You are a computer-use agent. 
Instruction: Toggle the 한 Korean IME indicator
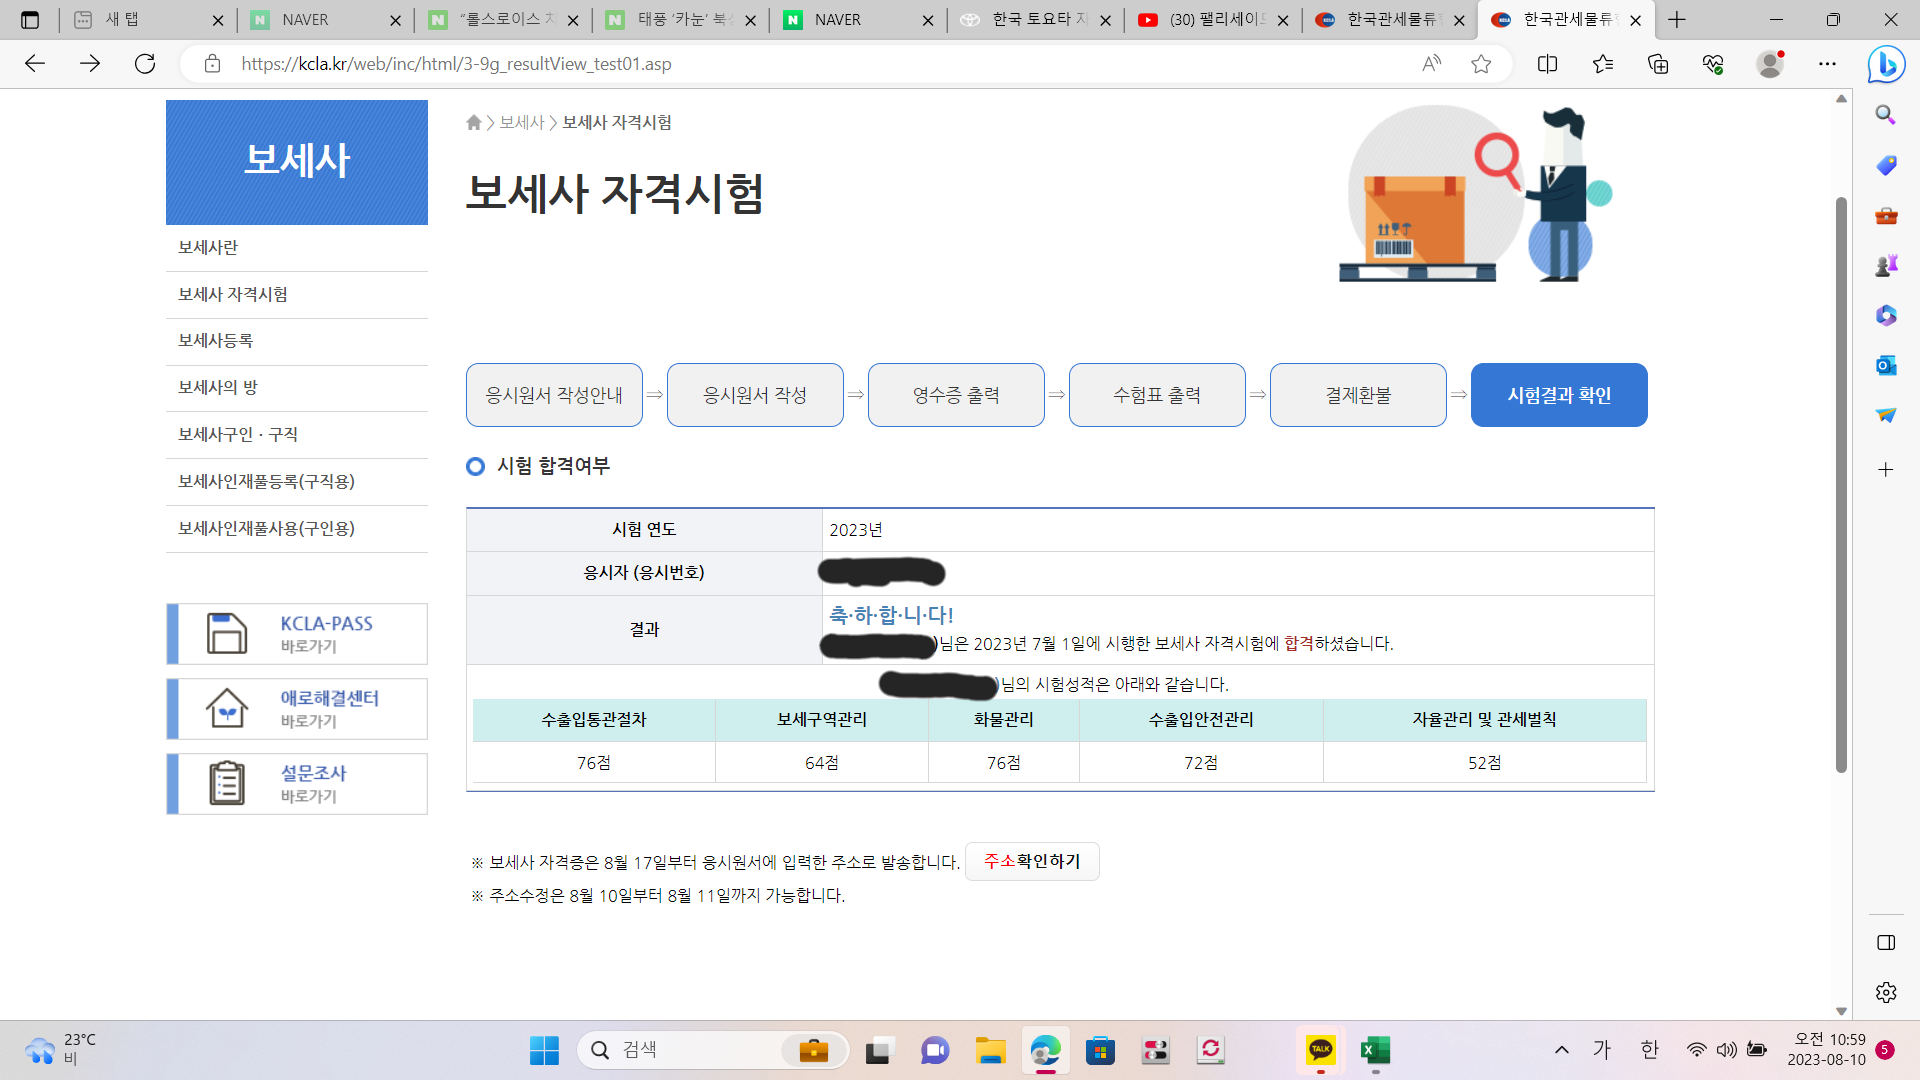click(x=1649, y=1050)
